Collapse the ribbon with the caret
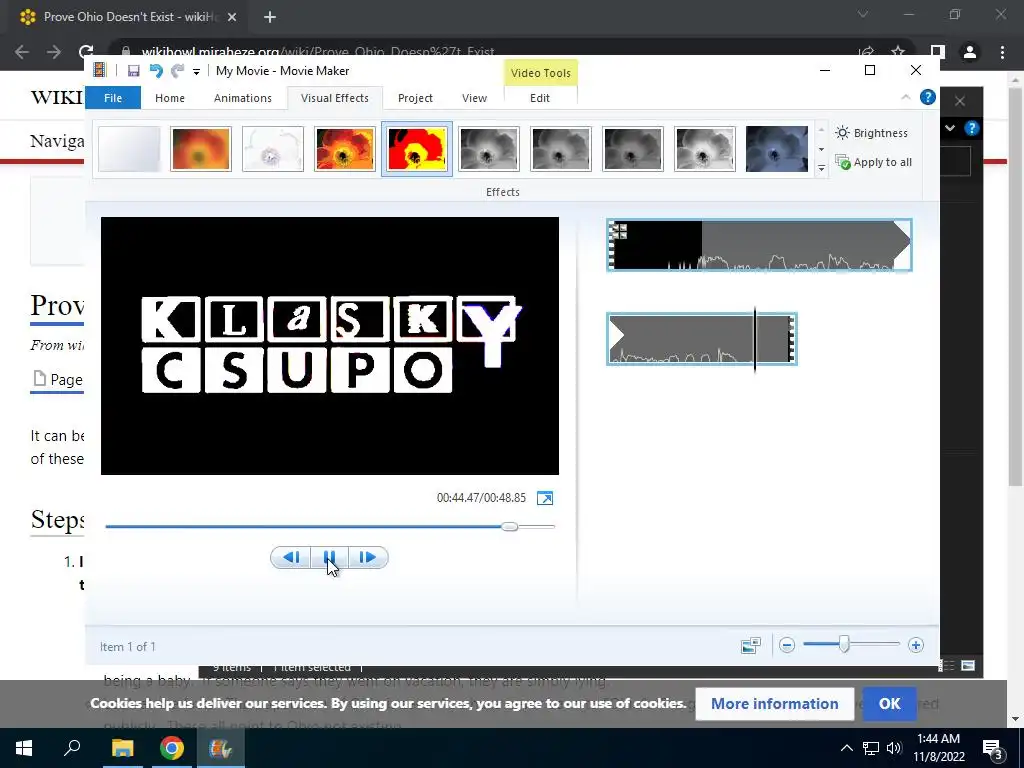 pos(906,97)
